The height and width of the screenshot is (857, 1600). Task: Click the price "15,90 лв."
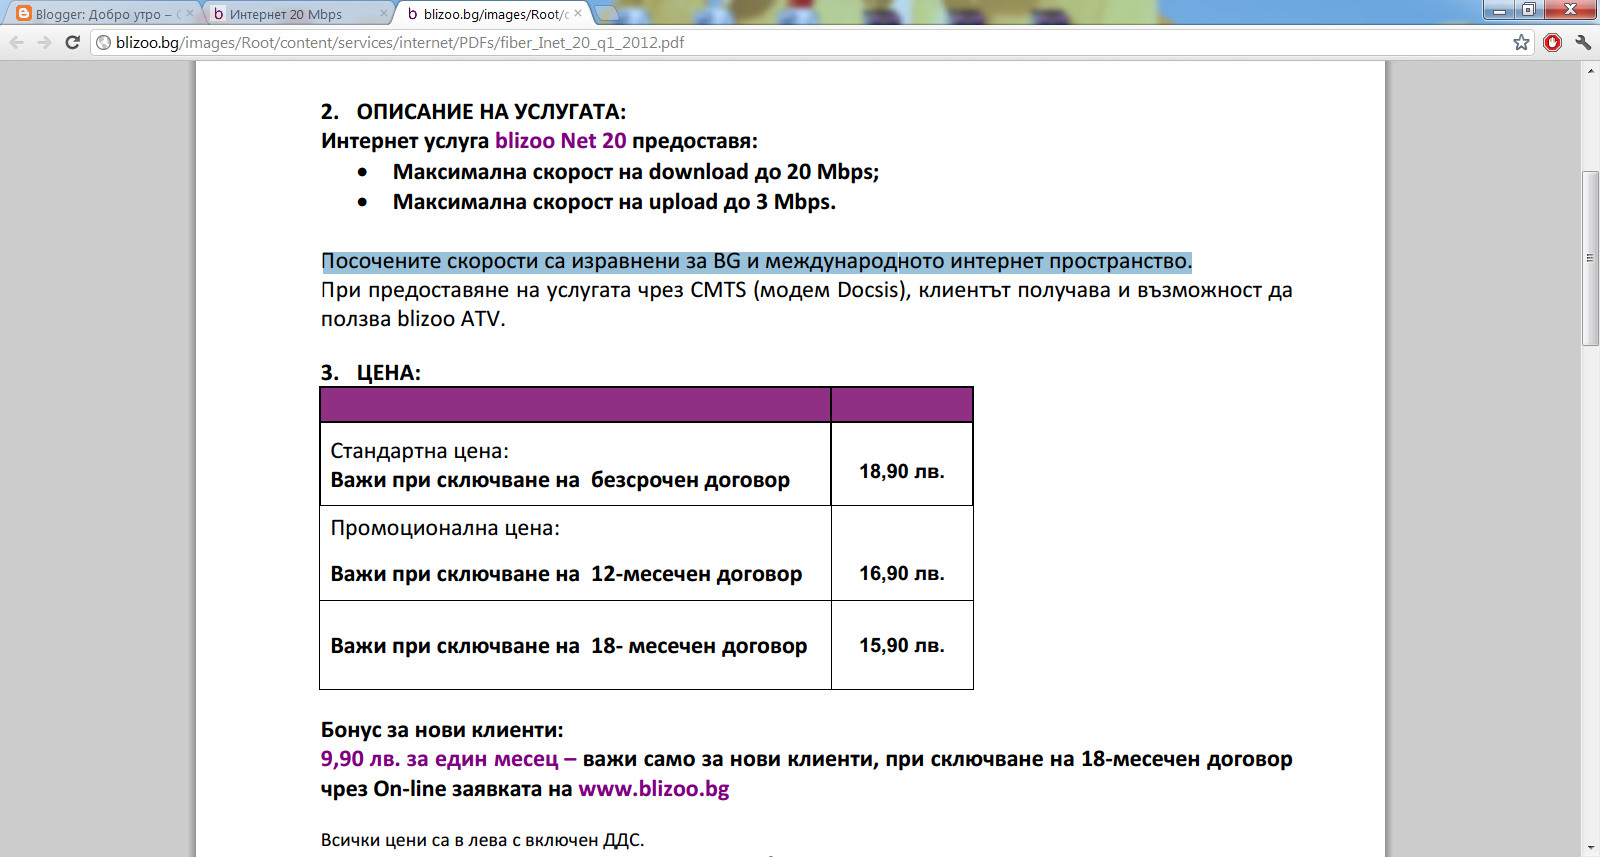[x=902, y=646]
